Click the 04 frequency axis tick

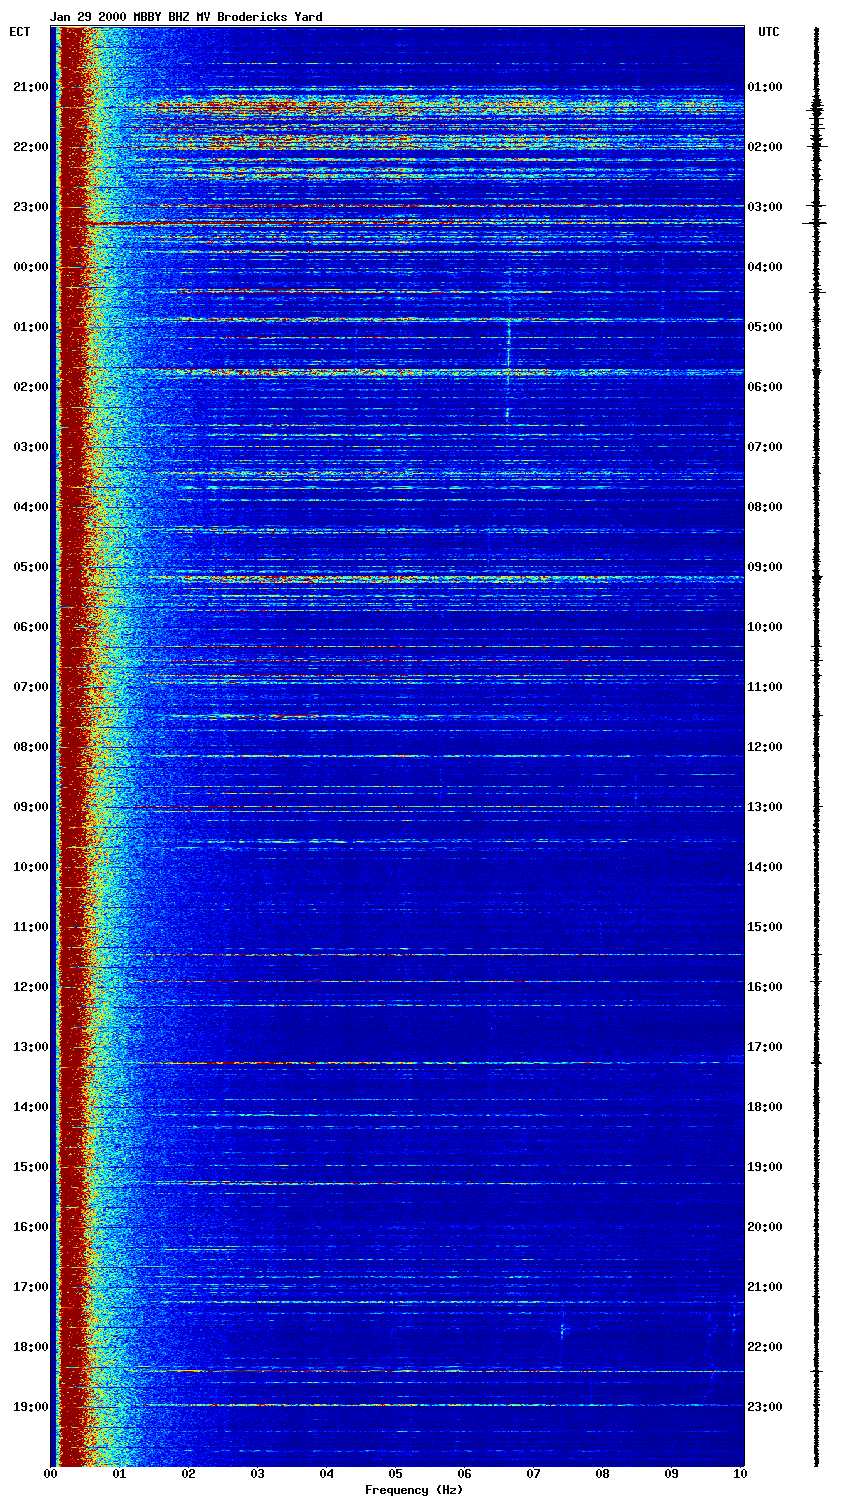[327, 1474]
